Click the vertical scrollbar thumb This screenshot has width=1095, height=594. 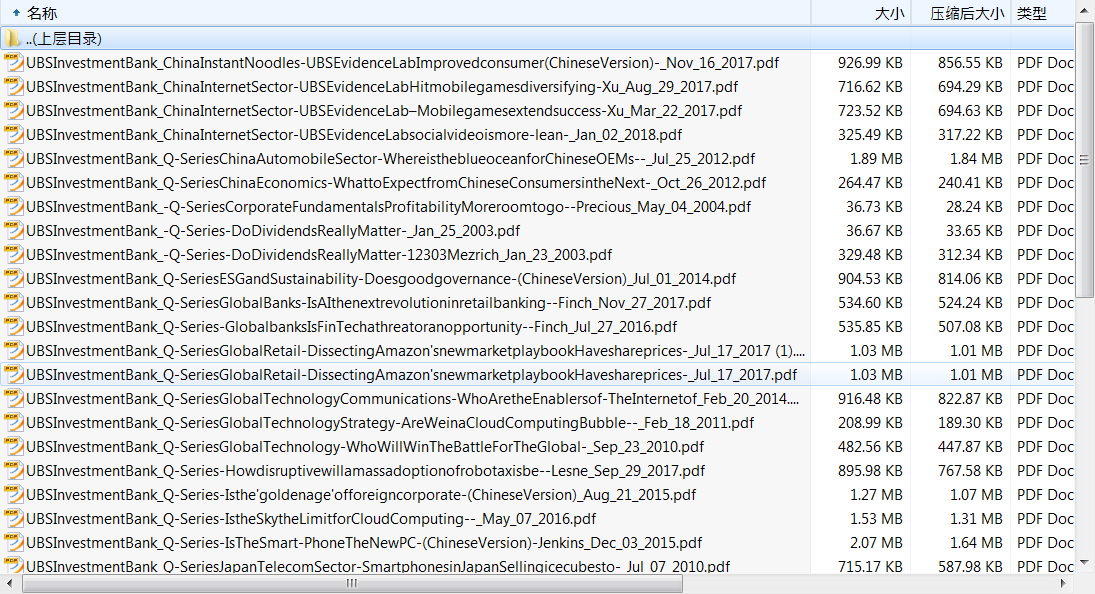(1085, 160)
